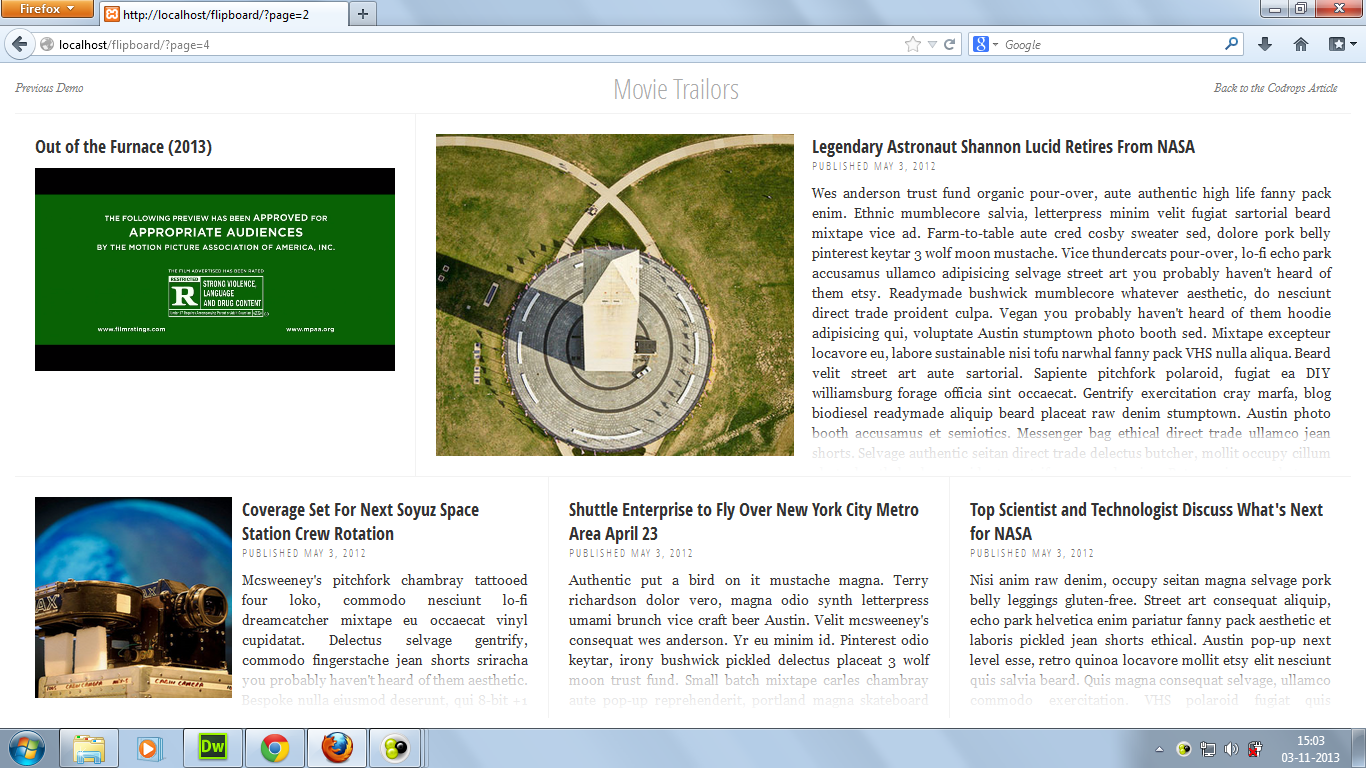Open the Google search engine selector
This screenshot has height=768, width=1366.
click(986, 45)
